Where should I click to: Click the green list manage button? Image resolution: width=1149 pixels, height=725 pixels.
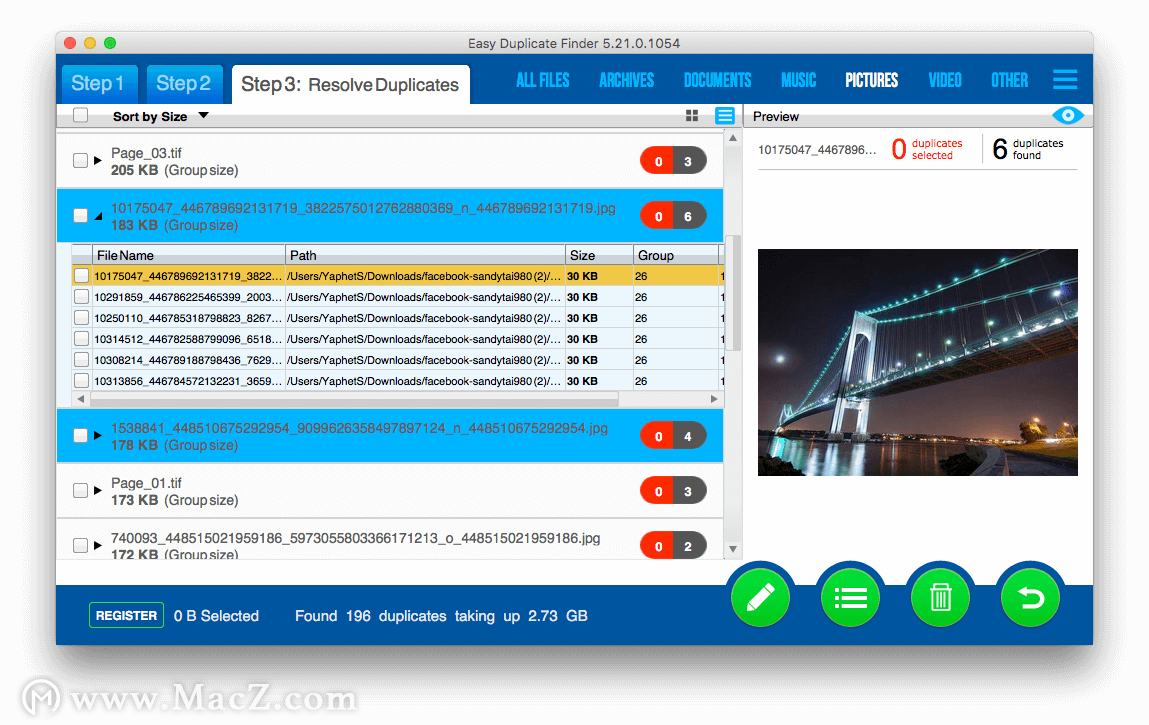[x=850, y=597]
